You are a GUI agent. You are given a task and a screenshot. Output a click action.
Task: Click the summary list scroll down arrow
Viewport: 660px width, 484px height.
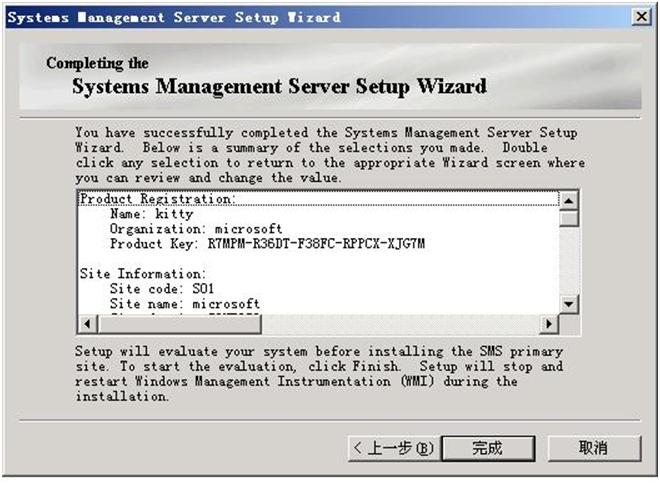coord(569,304)
